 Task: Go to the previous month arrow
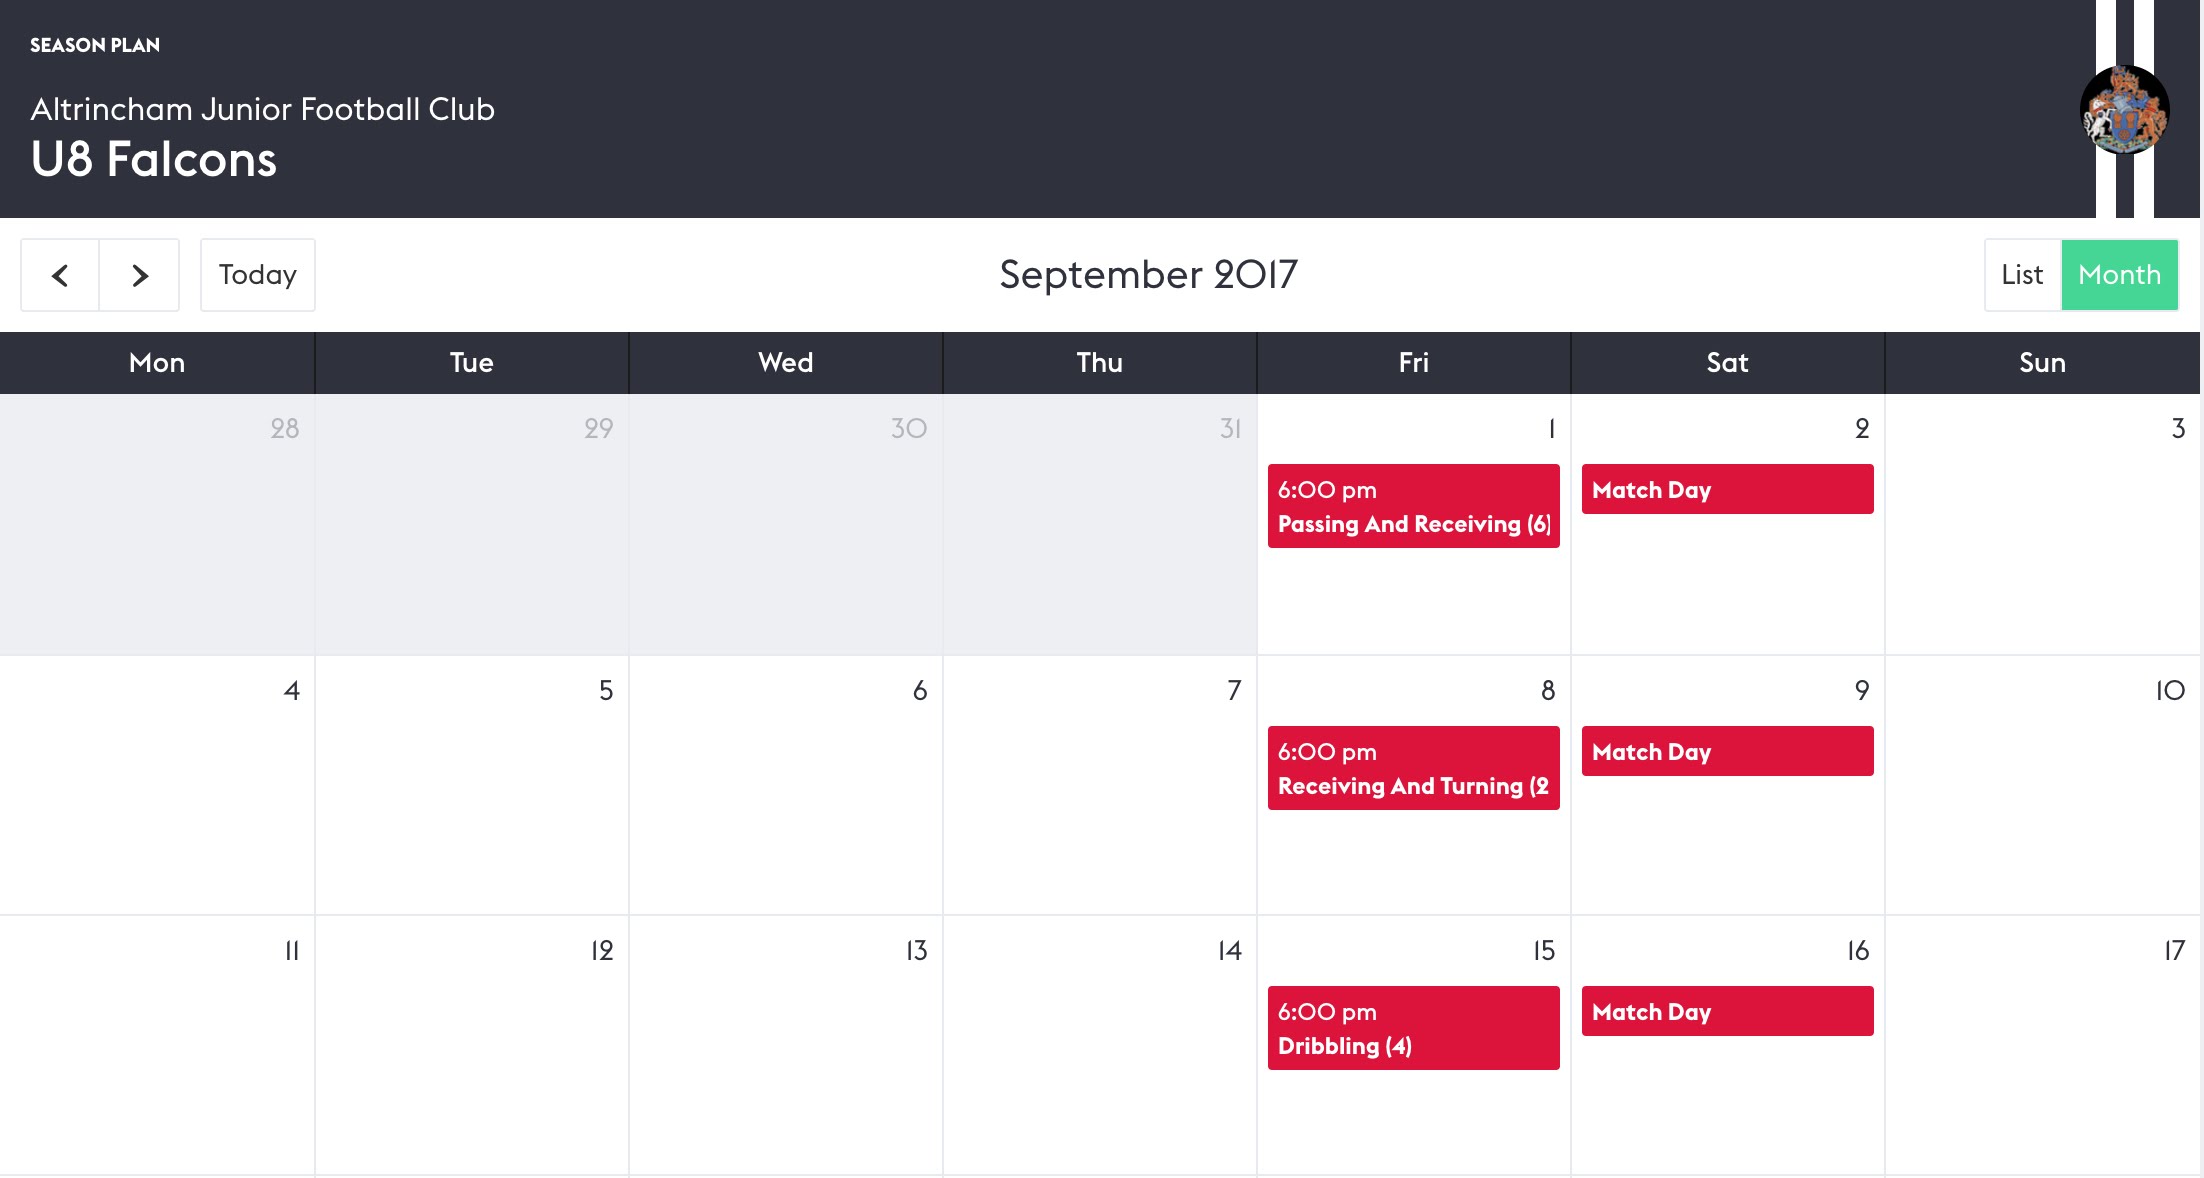pos(60,275)
